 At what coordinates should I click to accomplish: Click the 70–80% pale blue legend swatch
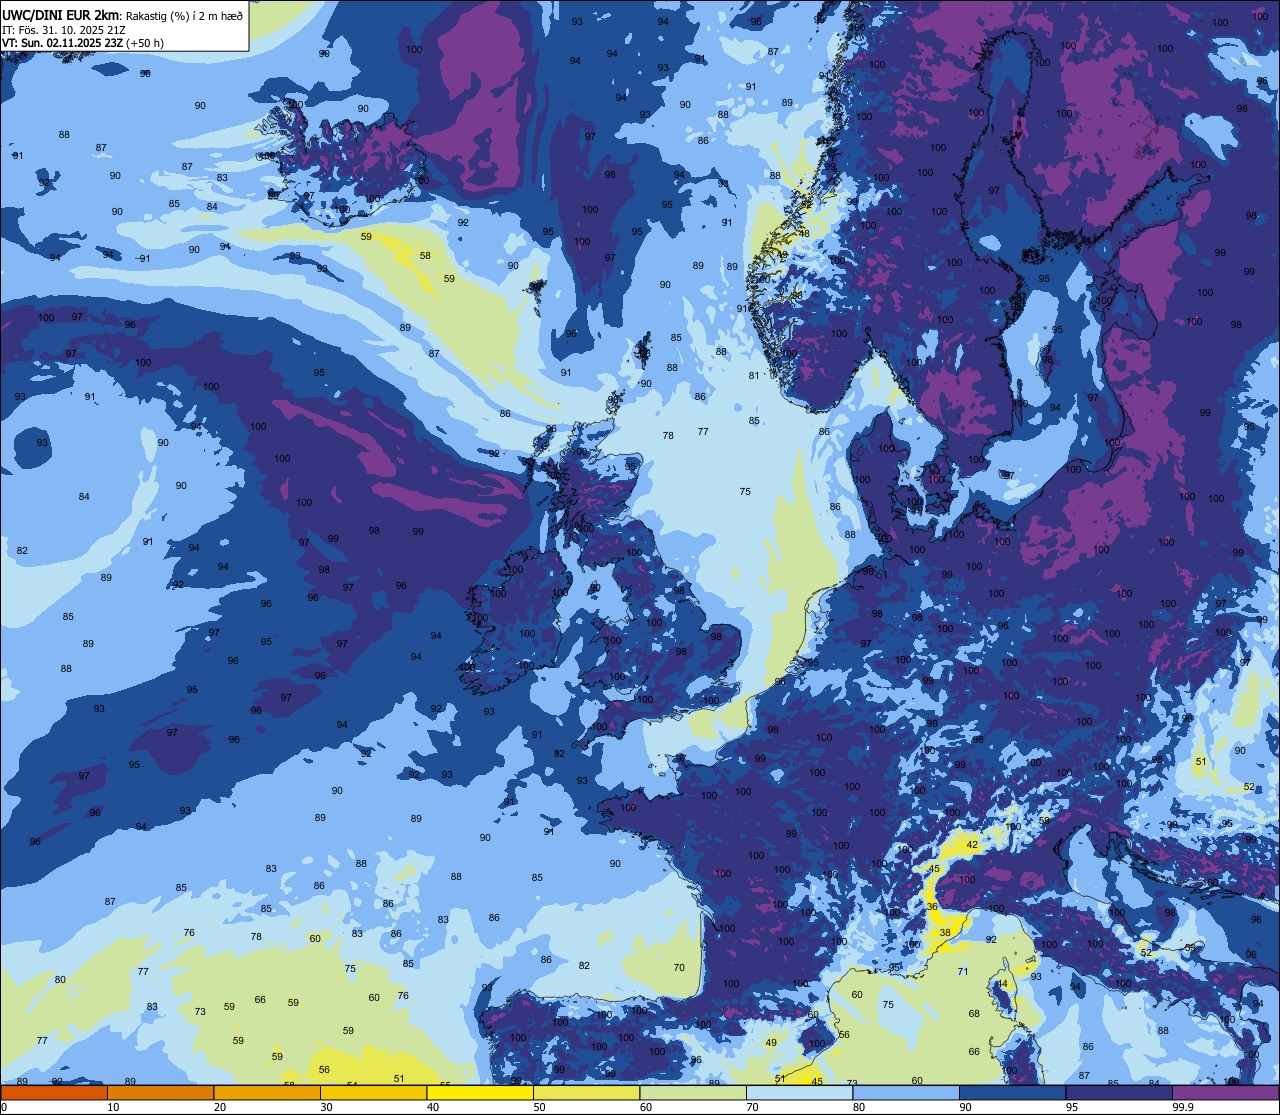pos(799,1093)
